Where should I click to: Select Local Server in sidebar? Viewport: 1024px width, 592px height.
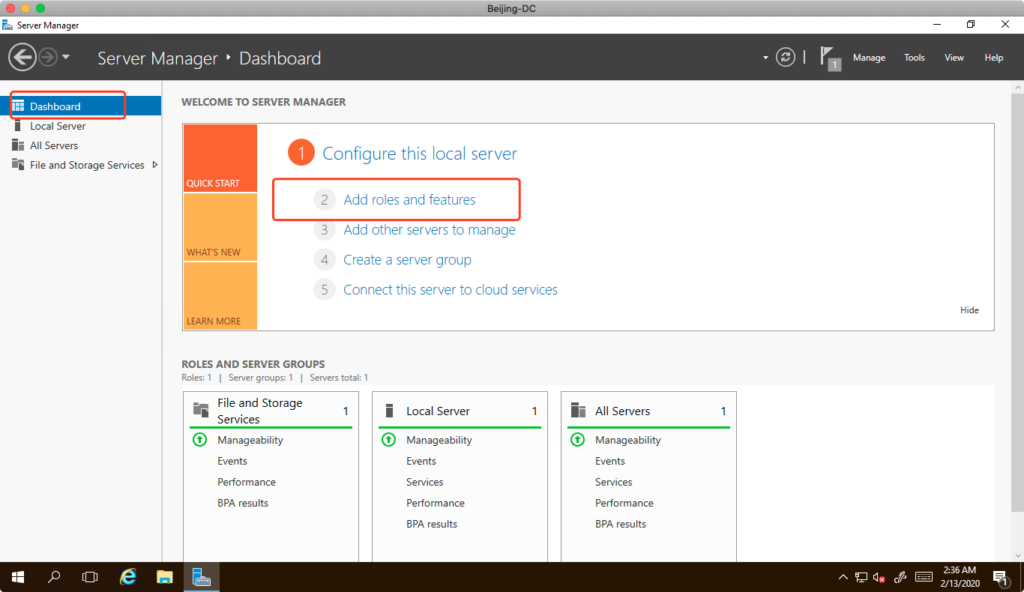pyautogui.click(x=57, y=126)
